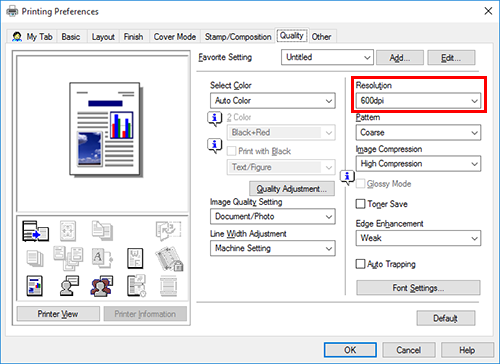This screenshot has width=500, height=364.
Task: Click the Quality Adjustment button
Action: point(292,189)
